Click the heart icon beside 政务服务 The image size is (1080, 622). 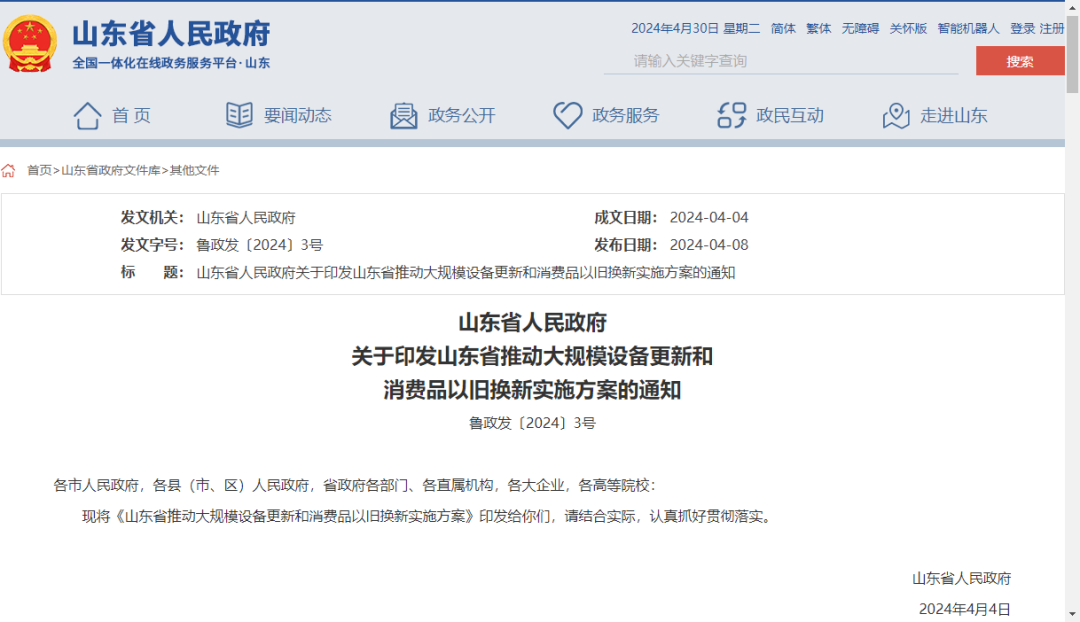tap(567, 116)
